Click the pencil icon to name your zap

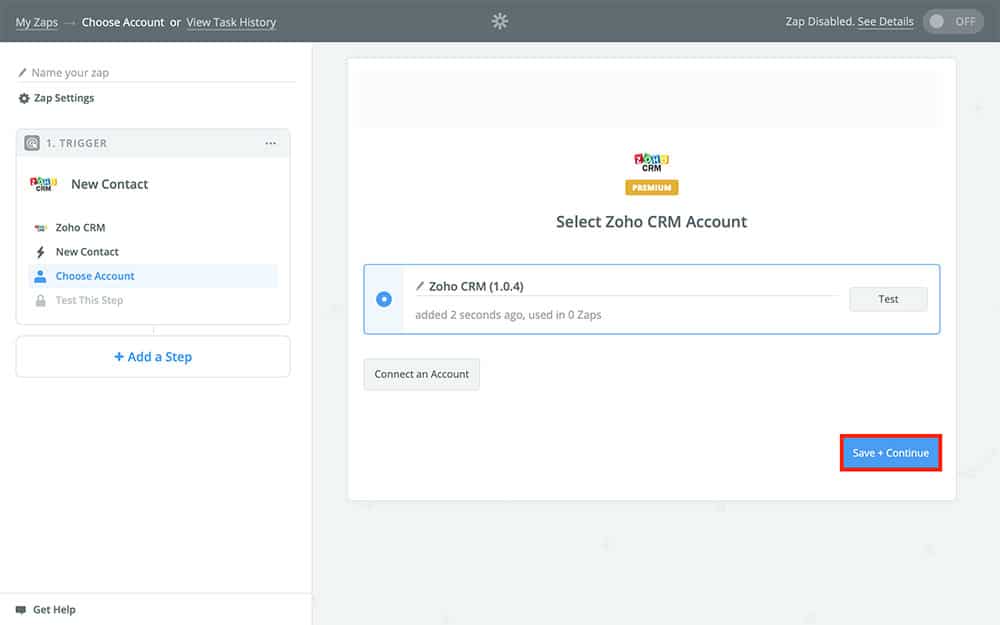pos(24,72)
